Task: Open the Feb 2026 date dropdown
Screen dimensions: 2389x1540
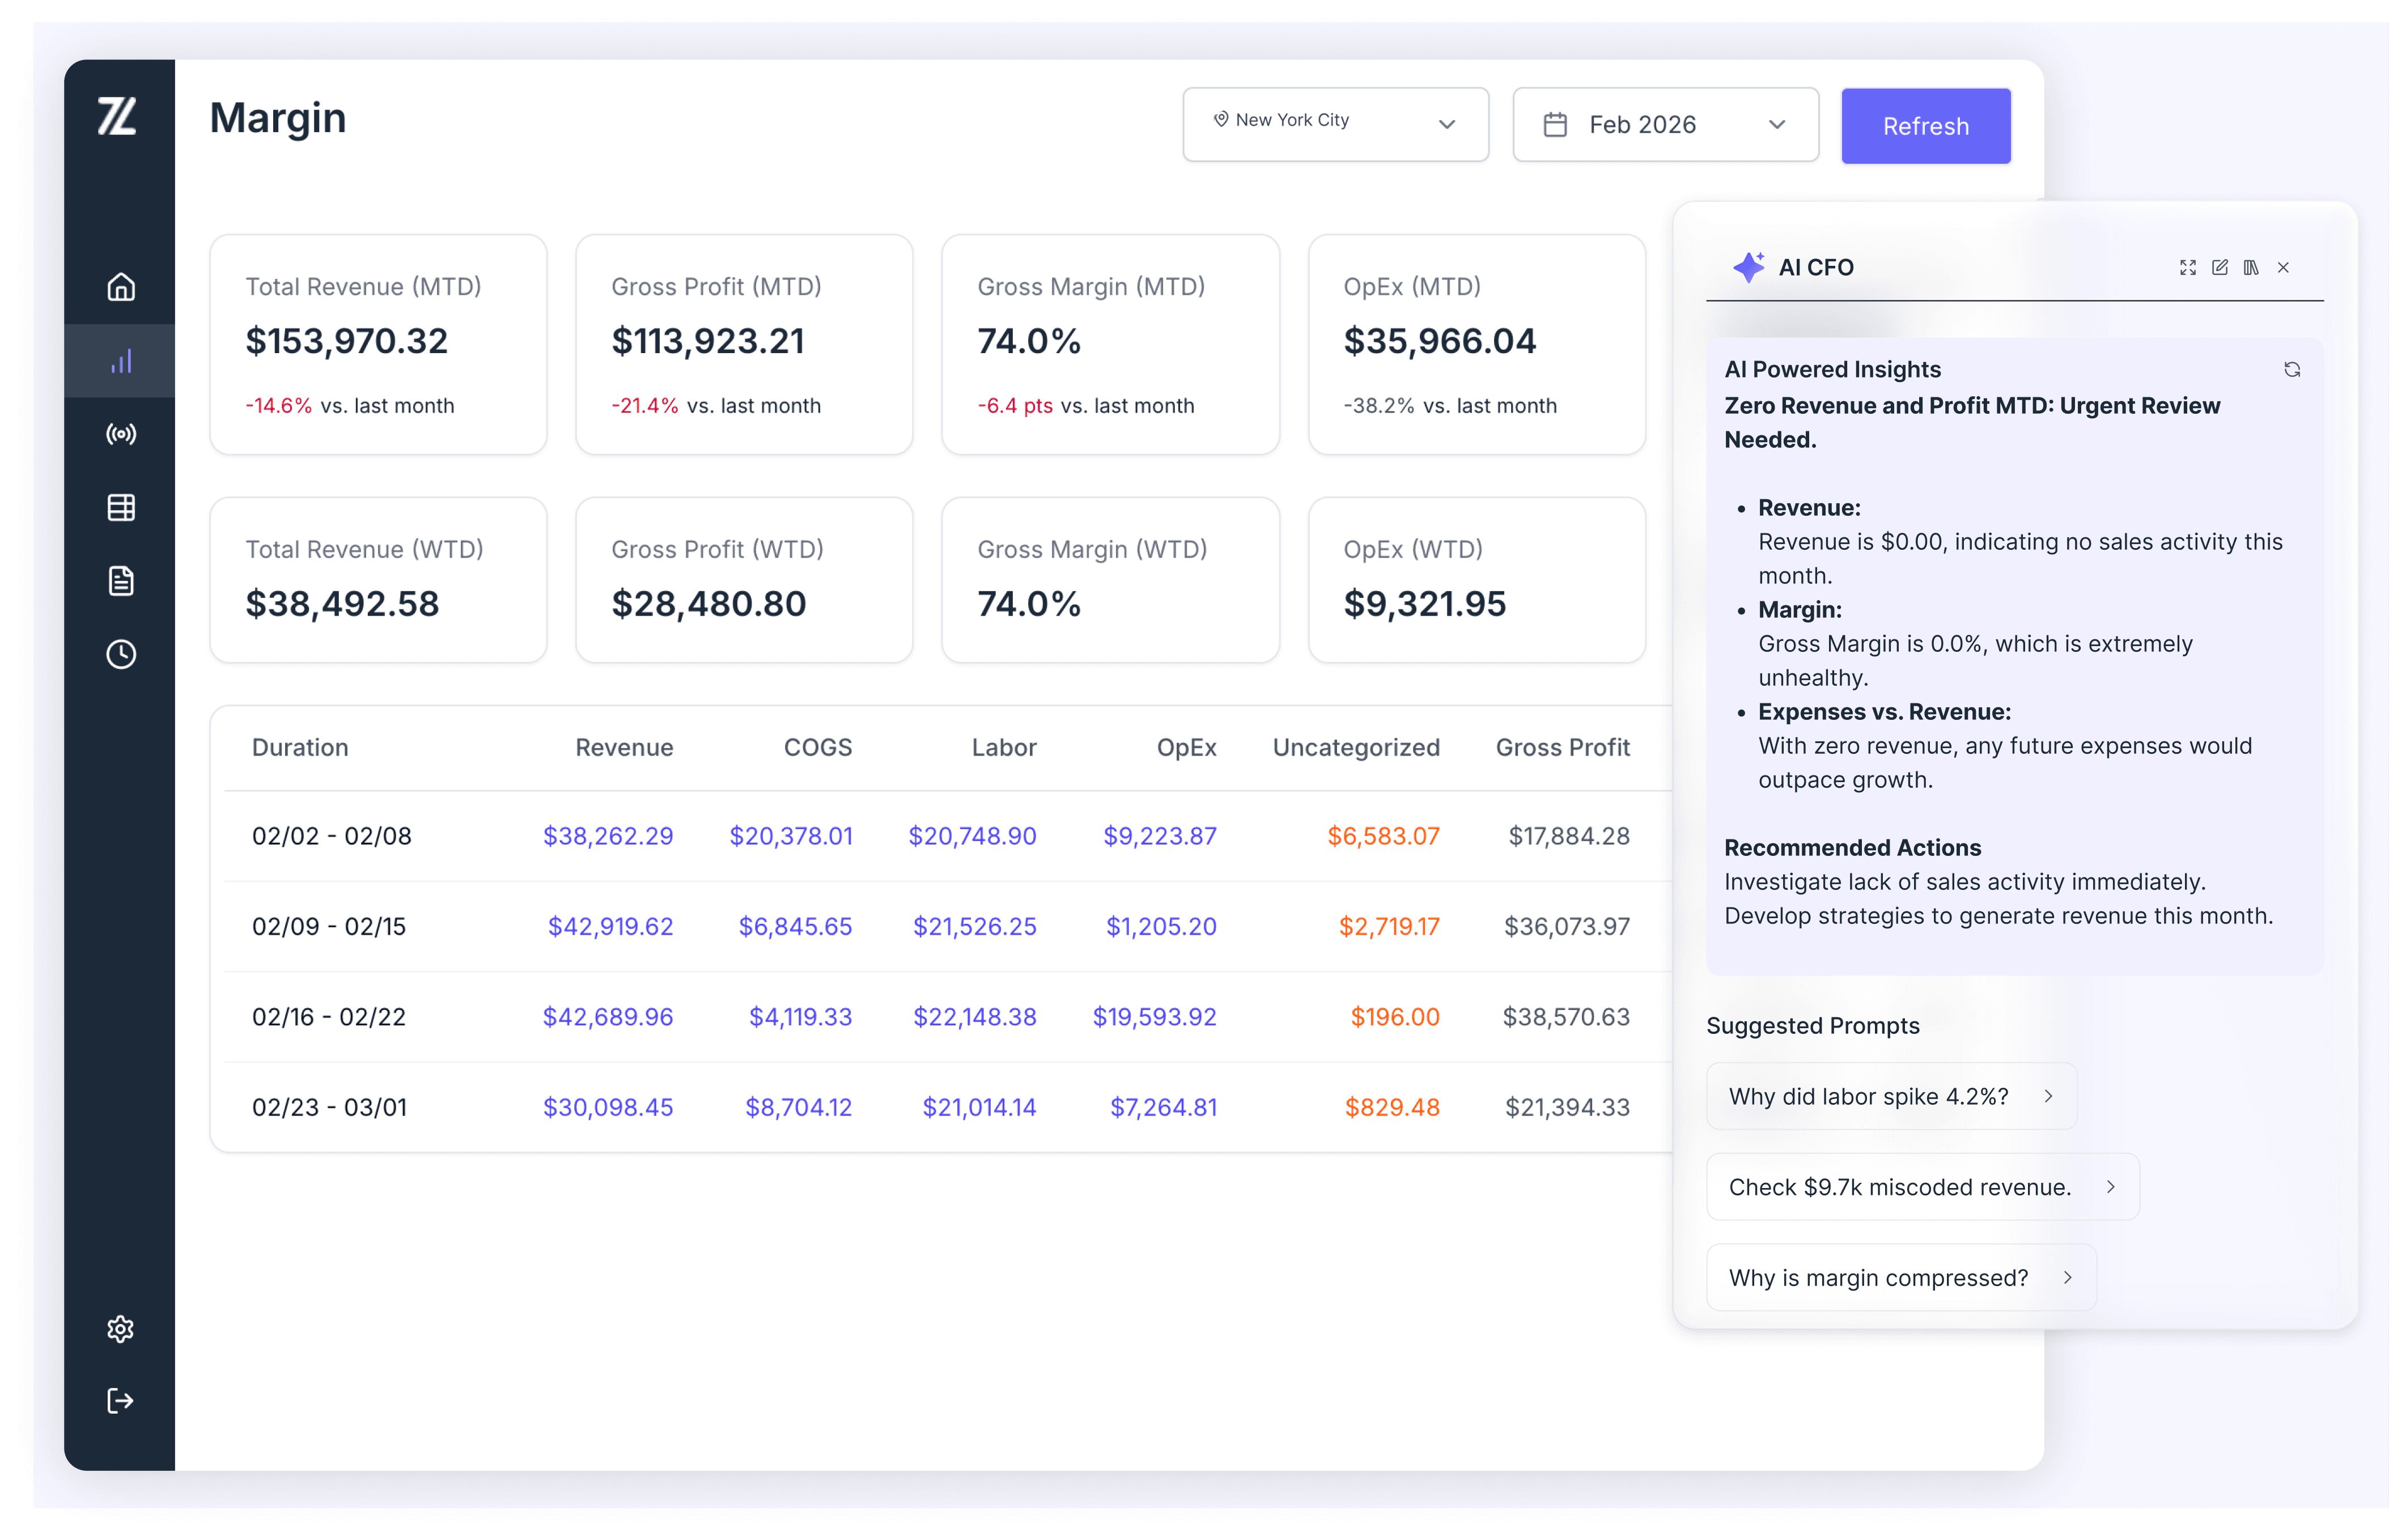Action: coord(1665,125)
